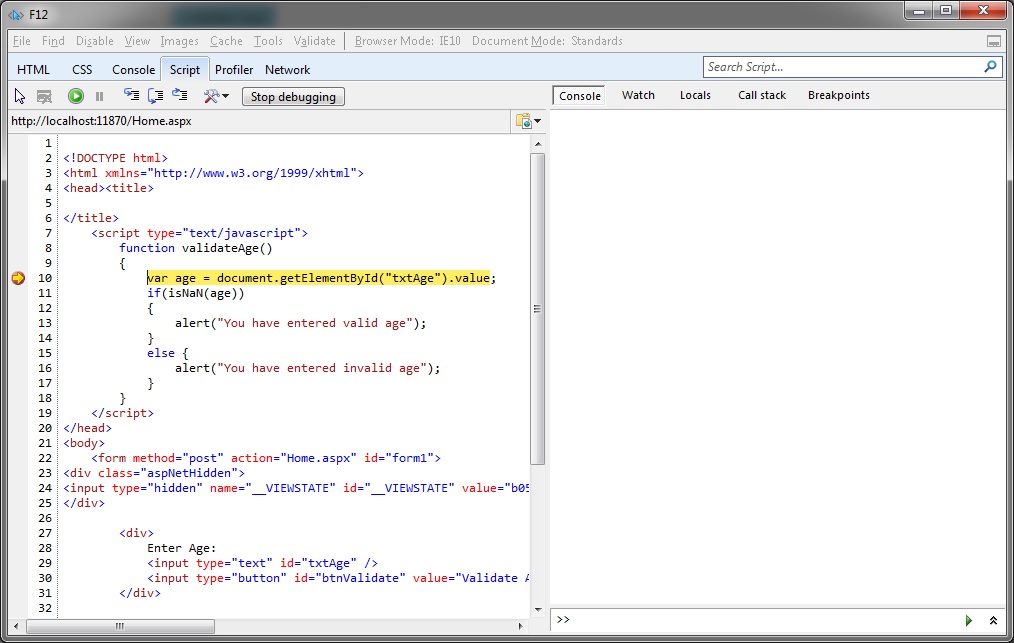
Task: Click the Step Out icon
Action: click(180, 96)
